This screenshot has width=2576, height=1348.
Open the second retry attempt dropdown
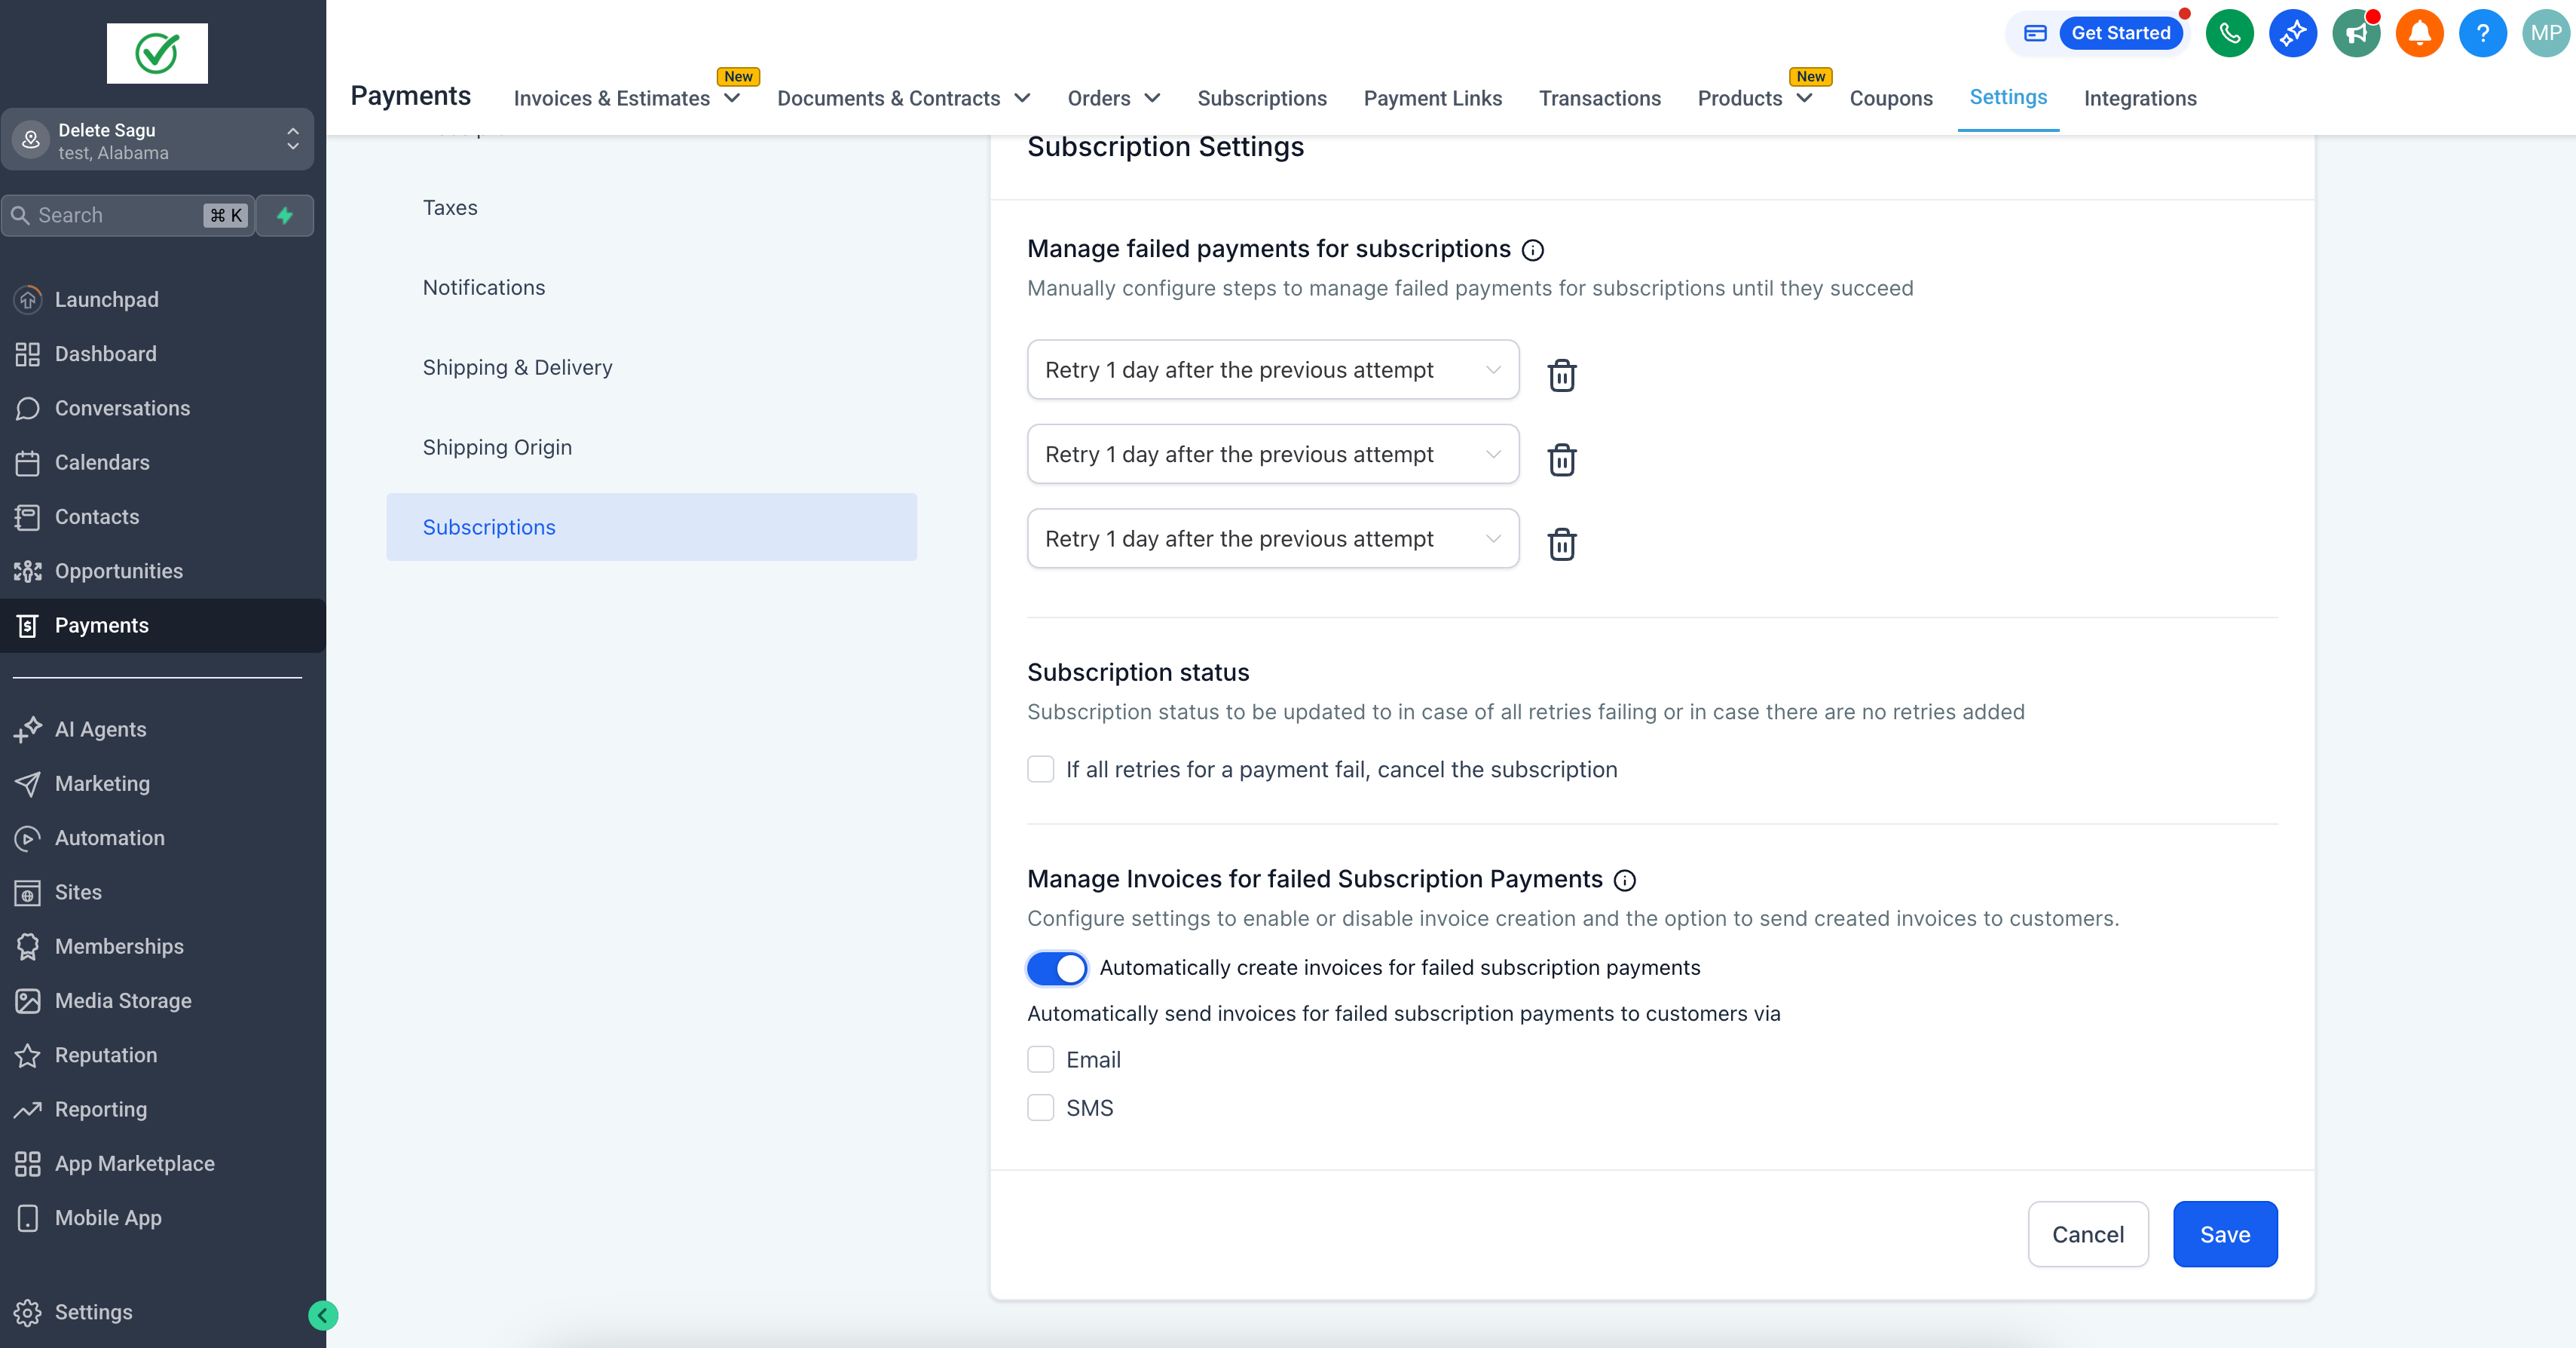(1272, 454)
